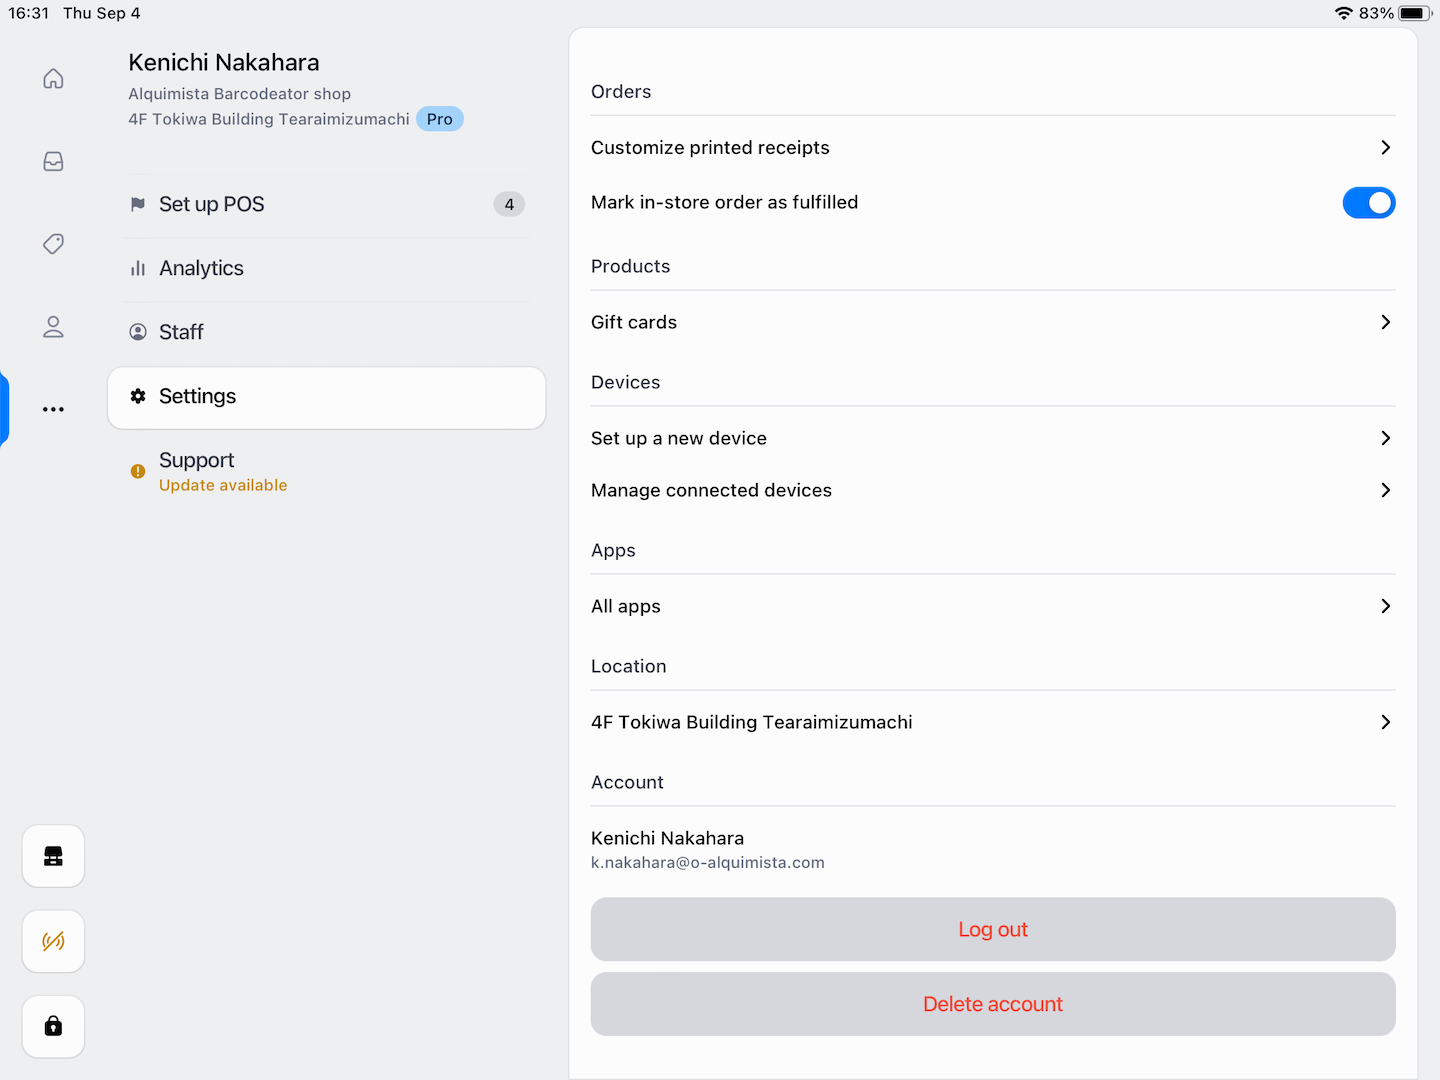The image size is (1440, 1080).
Task: Select the More ellipsis icon
Action: 53,409
